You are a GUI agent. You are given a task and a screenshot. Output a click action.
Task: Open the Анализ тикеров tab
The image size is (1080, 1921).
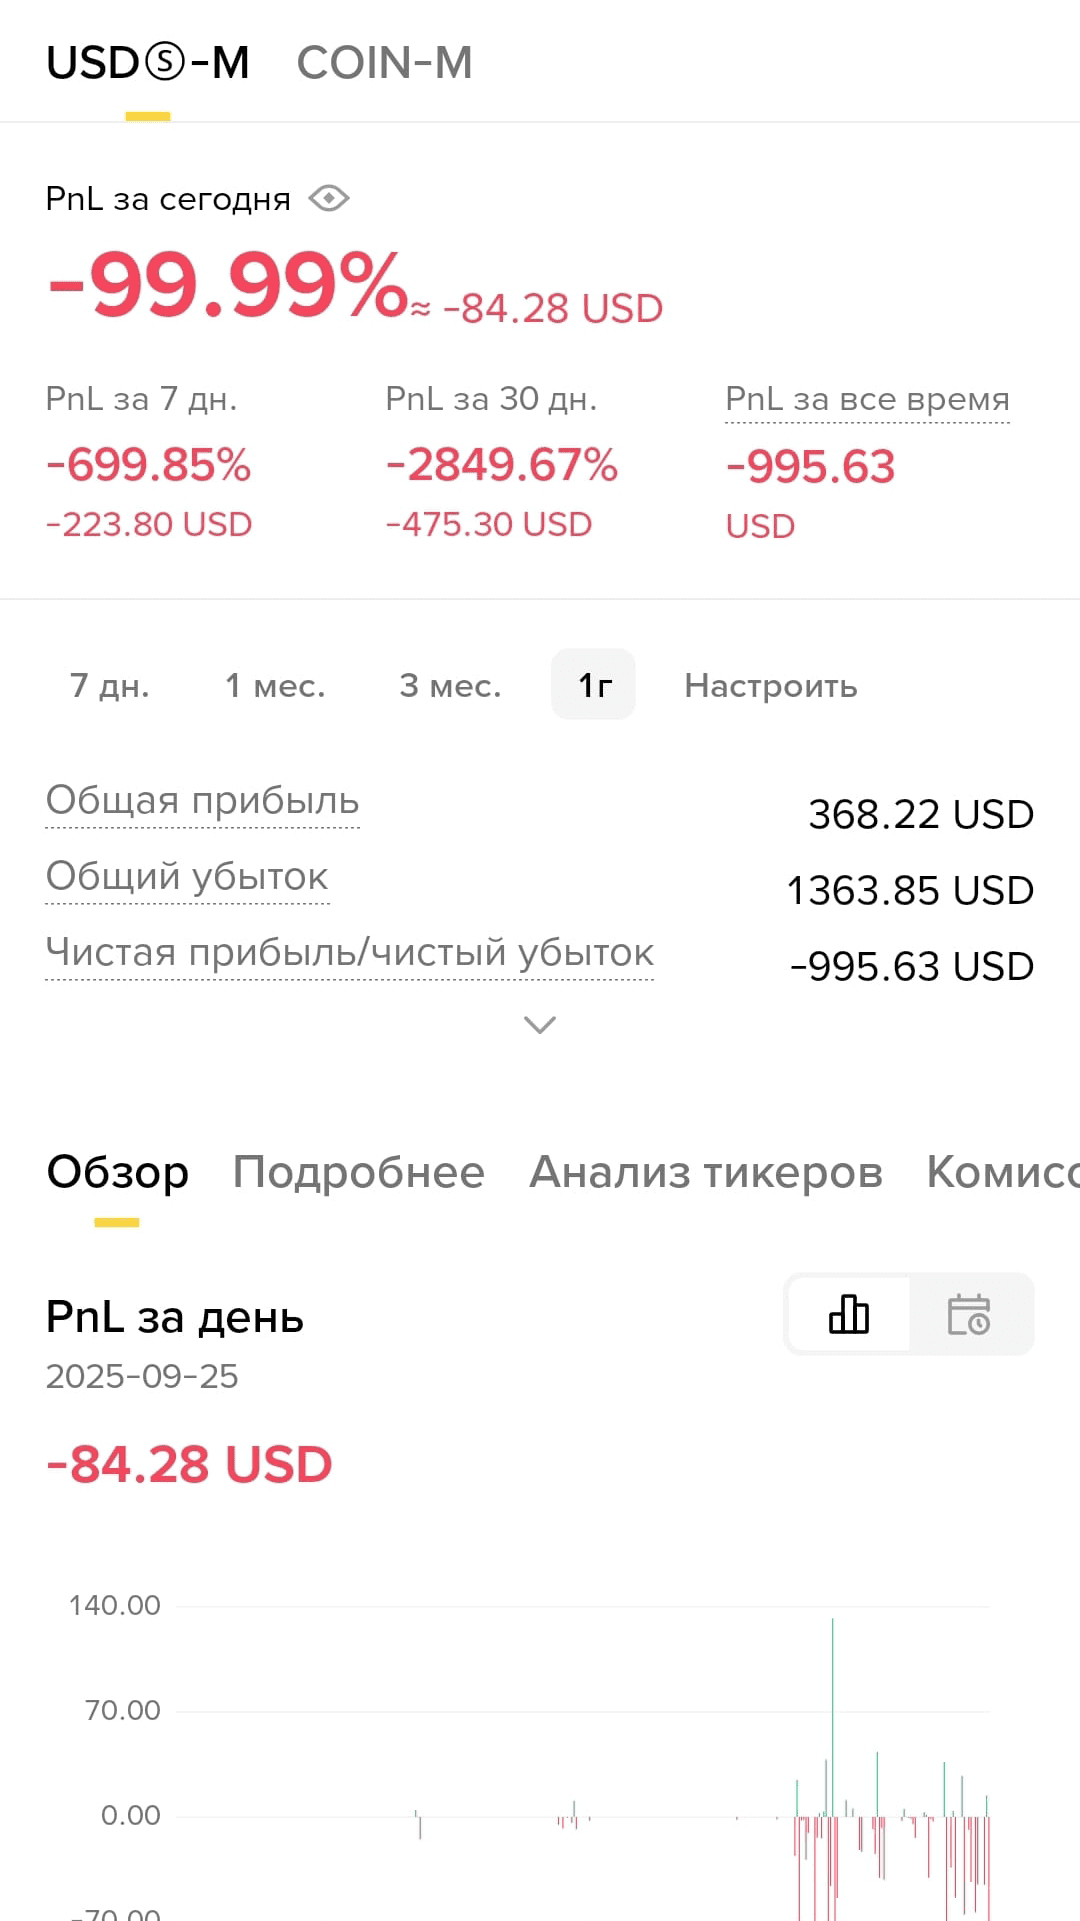[x=706, y=1172]
